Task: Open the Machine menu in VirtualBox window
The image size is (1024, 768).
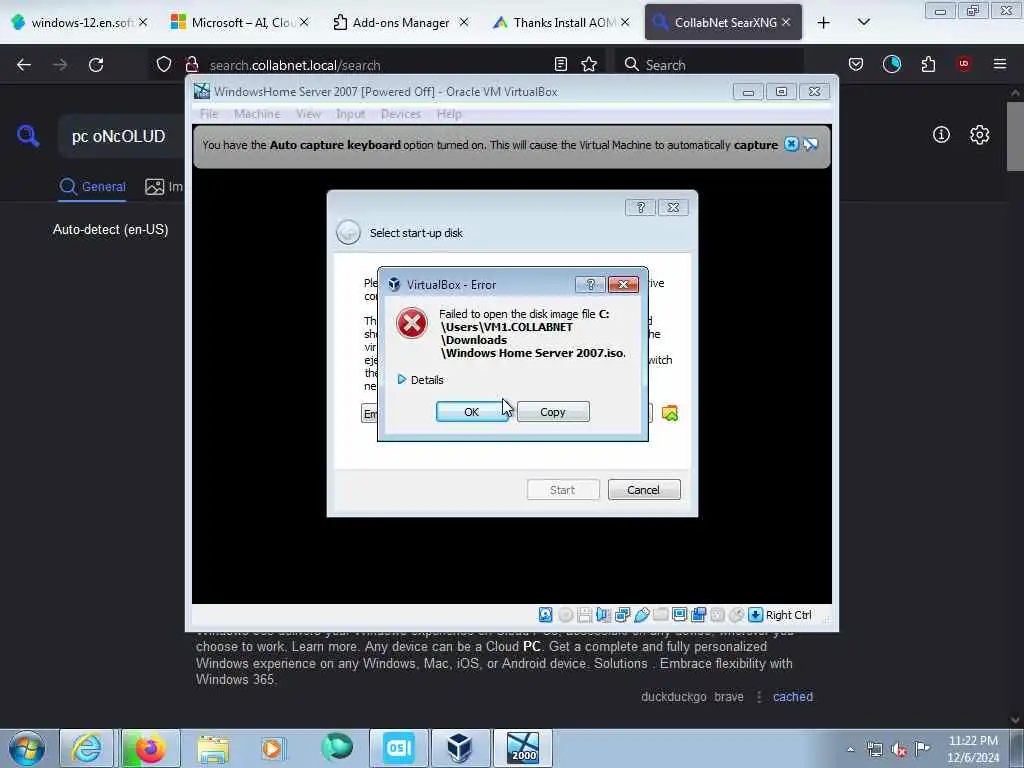Action: coord(257,114)
